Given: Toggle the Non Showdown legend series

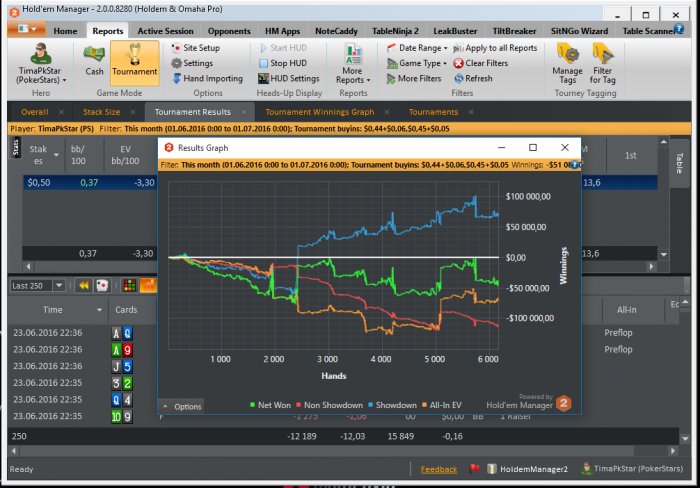Looking at the screenshot, I should [329, 405].
